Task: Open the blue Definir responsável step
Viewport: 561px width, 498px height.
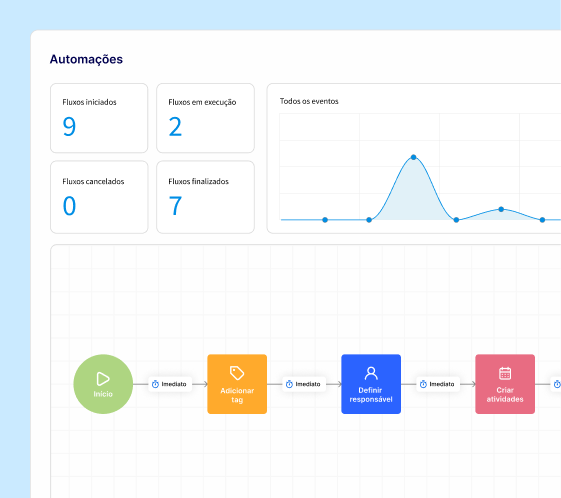Action: click(371, 384)
